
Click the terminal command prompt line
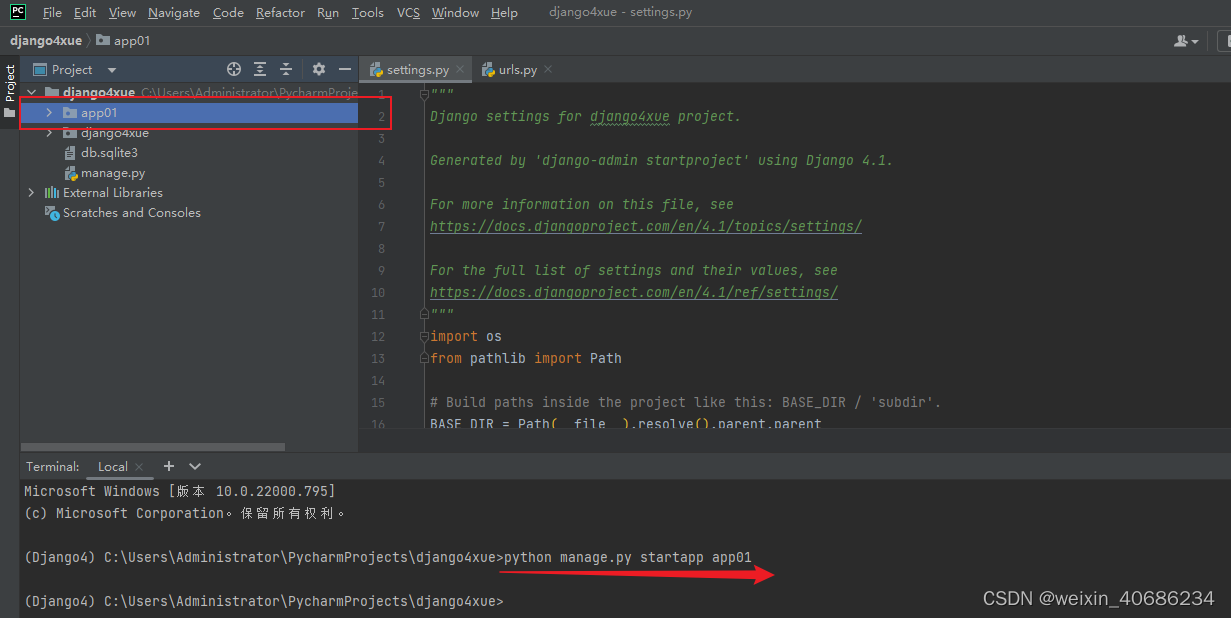point(264,601)
